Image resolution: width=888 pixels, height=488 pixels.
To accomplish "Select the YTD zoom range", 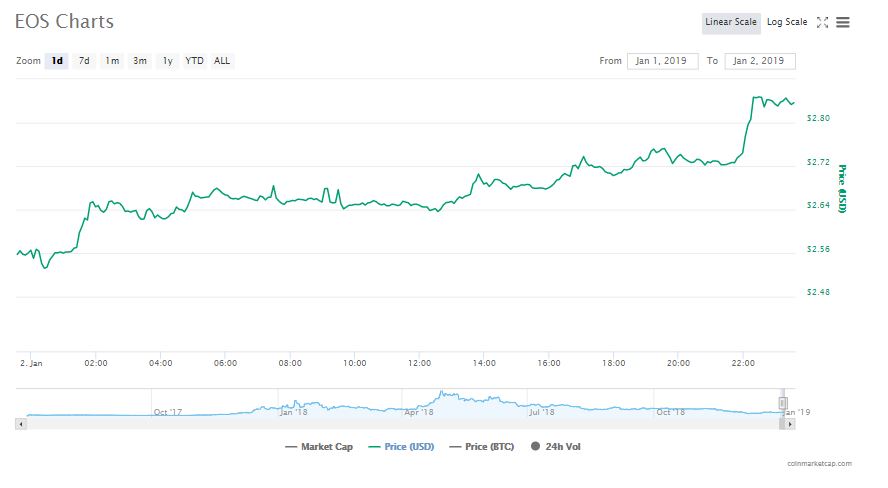I will (194, 61).
